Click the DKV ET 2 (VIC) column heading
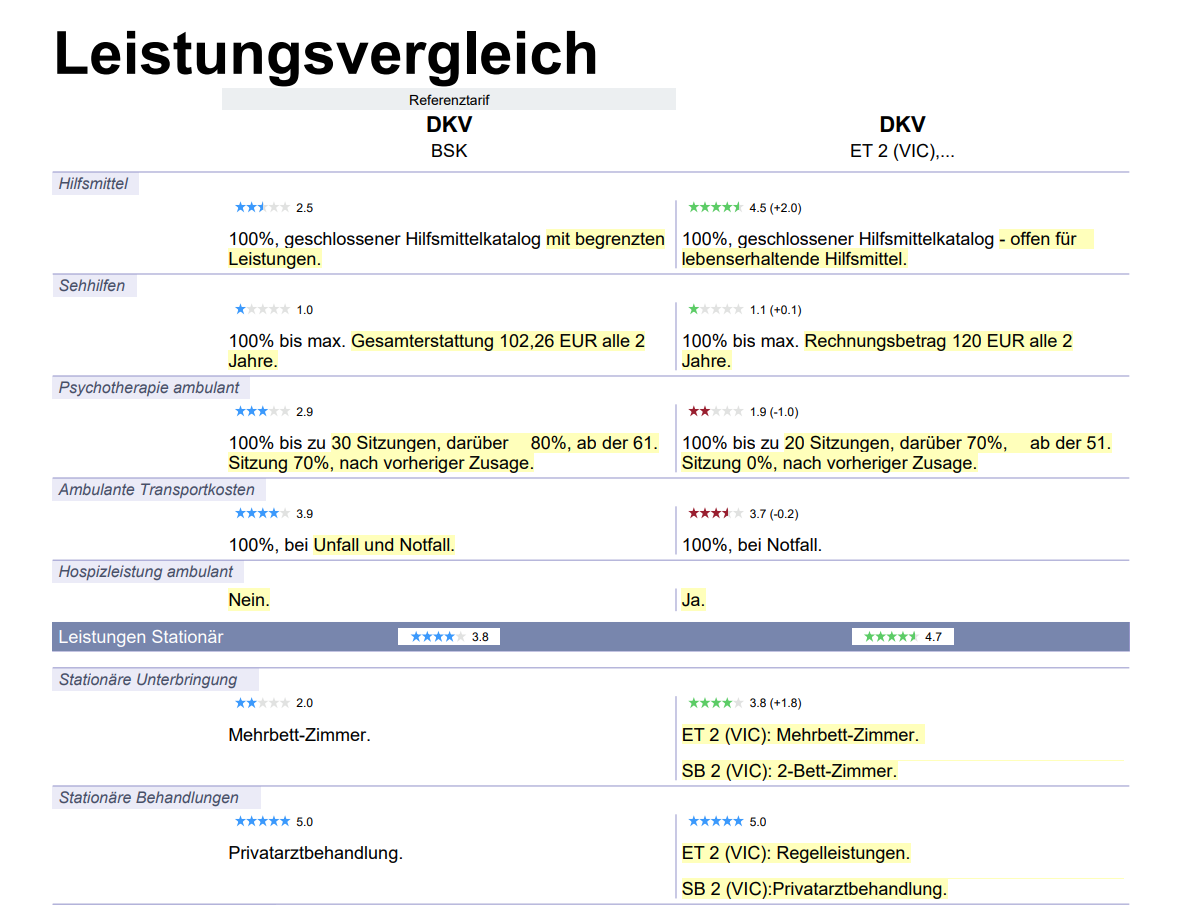The width and height of the screenshot is (1181, 905). click(902, 136)
